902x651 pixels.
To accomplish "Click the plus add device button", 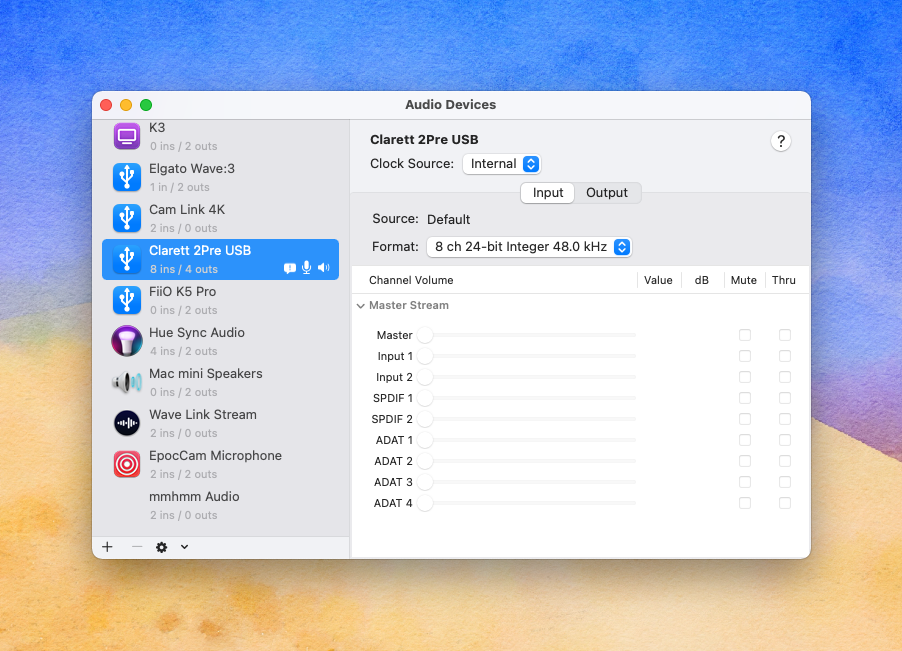I will pyautogui.click(x=107, y=547).
